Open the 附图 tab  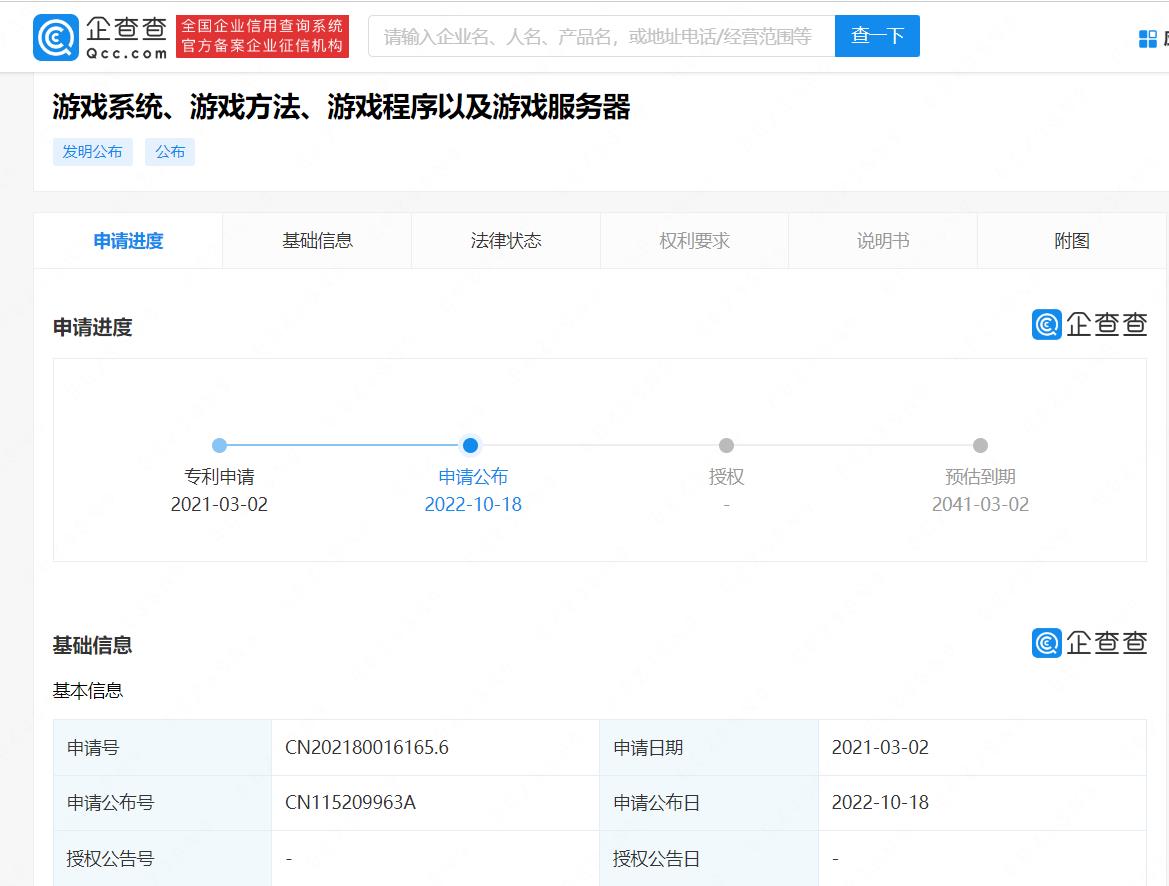[1070, 240]
